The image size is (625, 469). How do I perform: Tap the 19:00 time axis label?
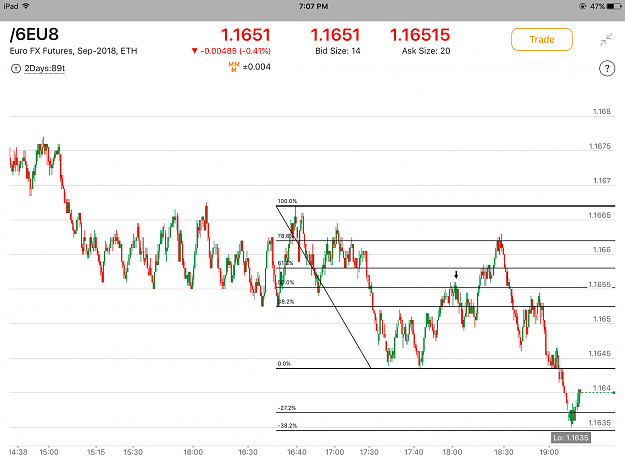pos(549,452)
